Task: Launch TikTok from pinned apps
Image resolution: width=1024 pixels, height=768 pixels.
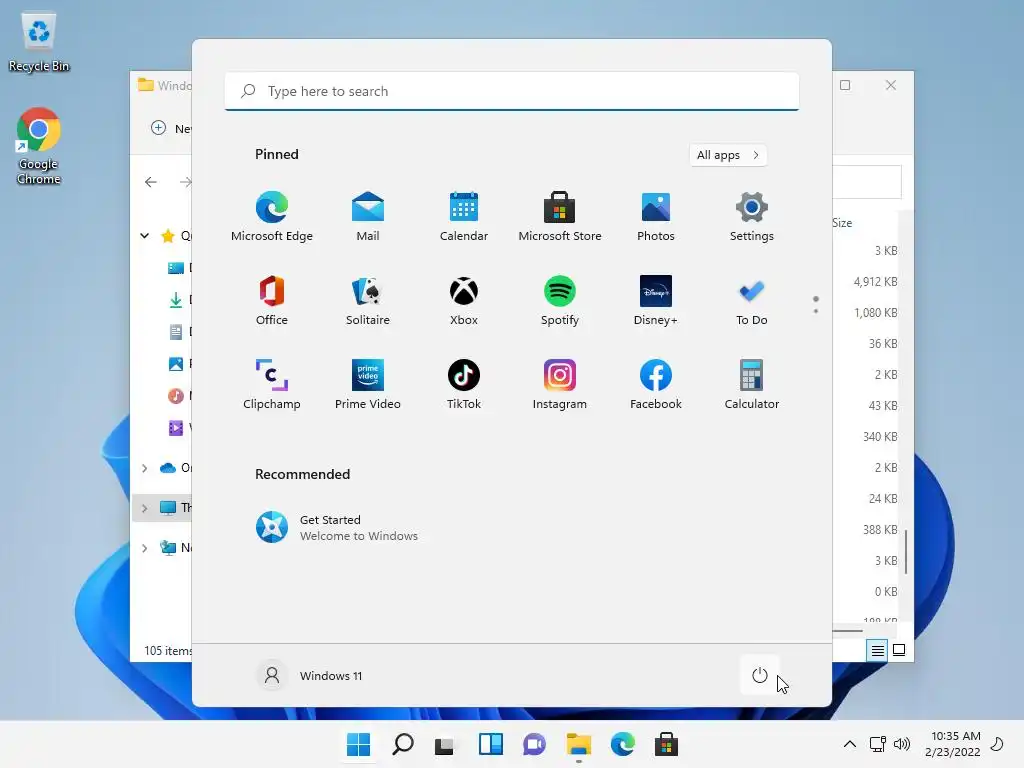Action: (x=464, y=385)
